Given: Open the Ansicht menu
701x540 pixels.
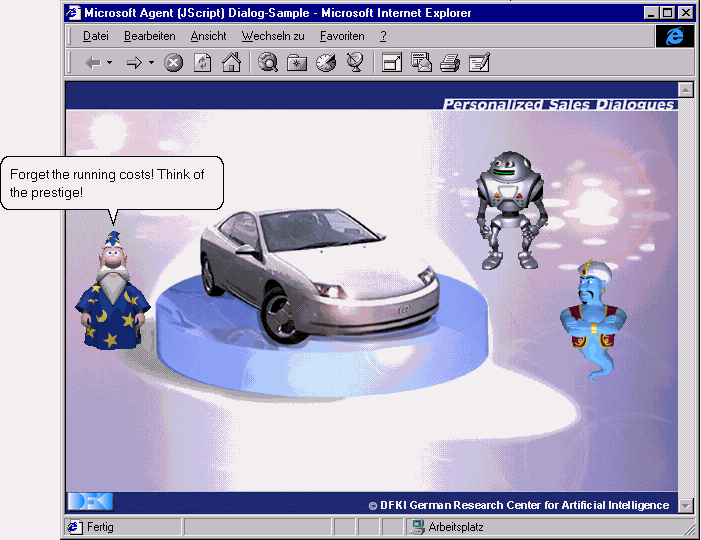Looking at the screenshot, I should click(x=208, y=36).
